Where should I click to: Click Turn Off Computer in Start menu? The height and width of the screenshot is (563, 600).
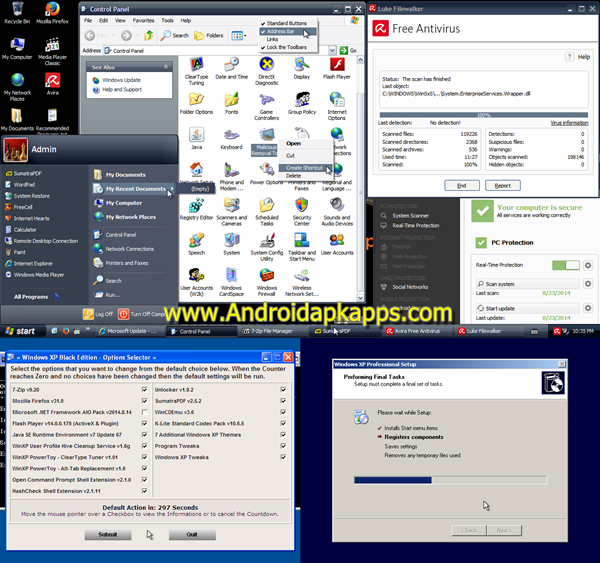pos(142,314)
